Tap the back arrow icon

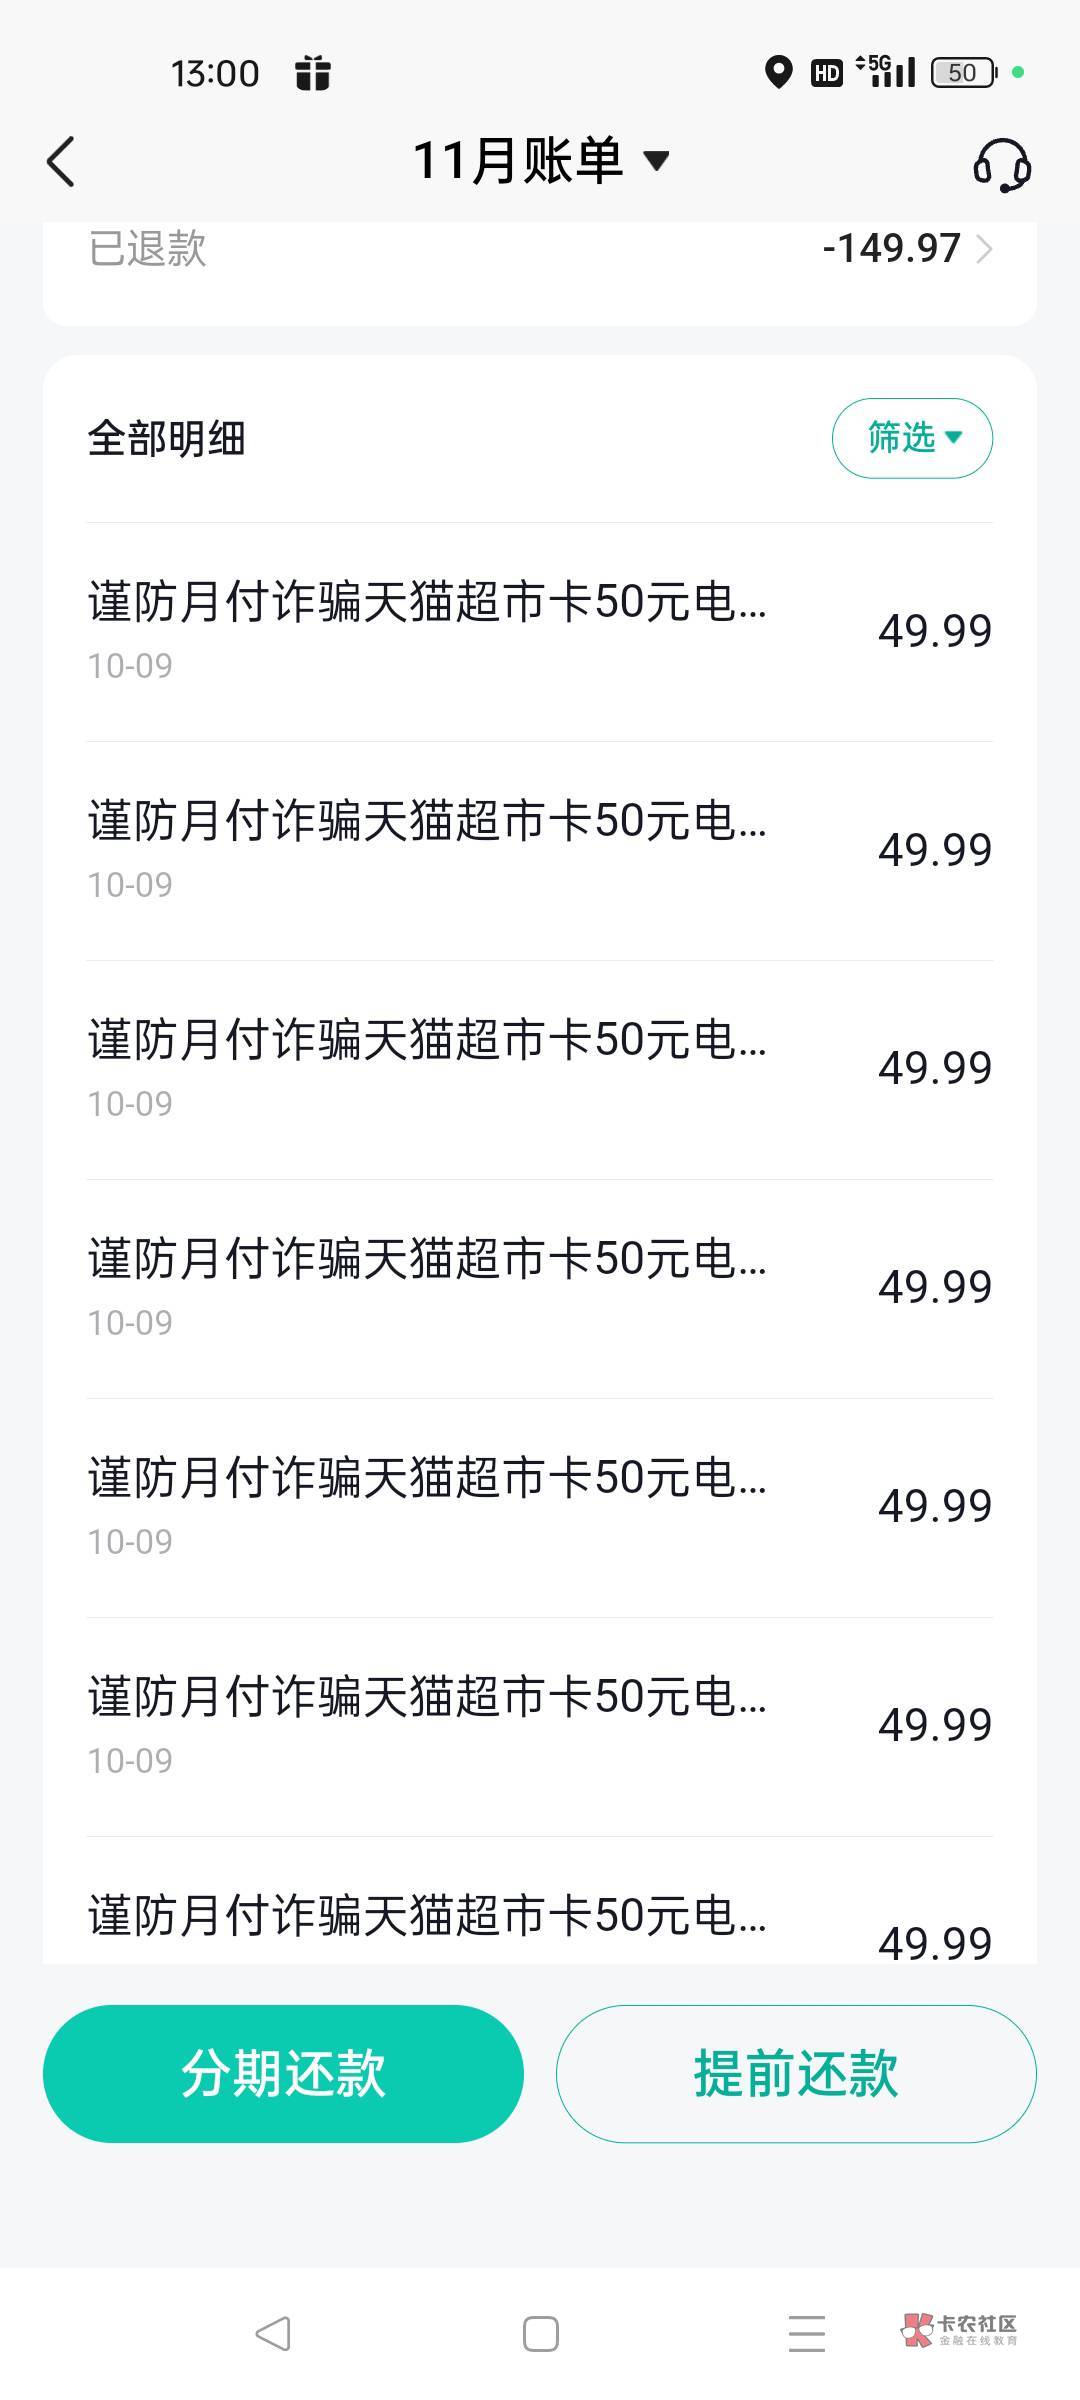[x=62, y=161]
